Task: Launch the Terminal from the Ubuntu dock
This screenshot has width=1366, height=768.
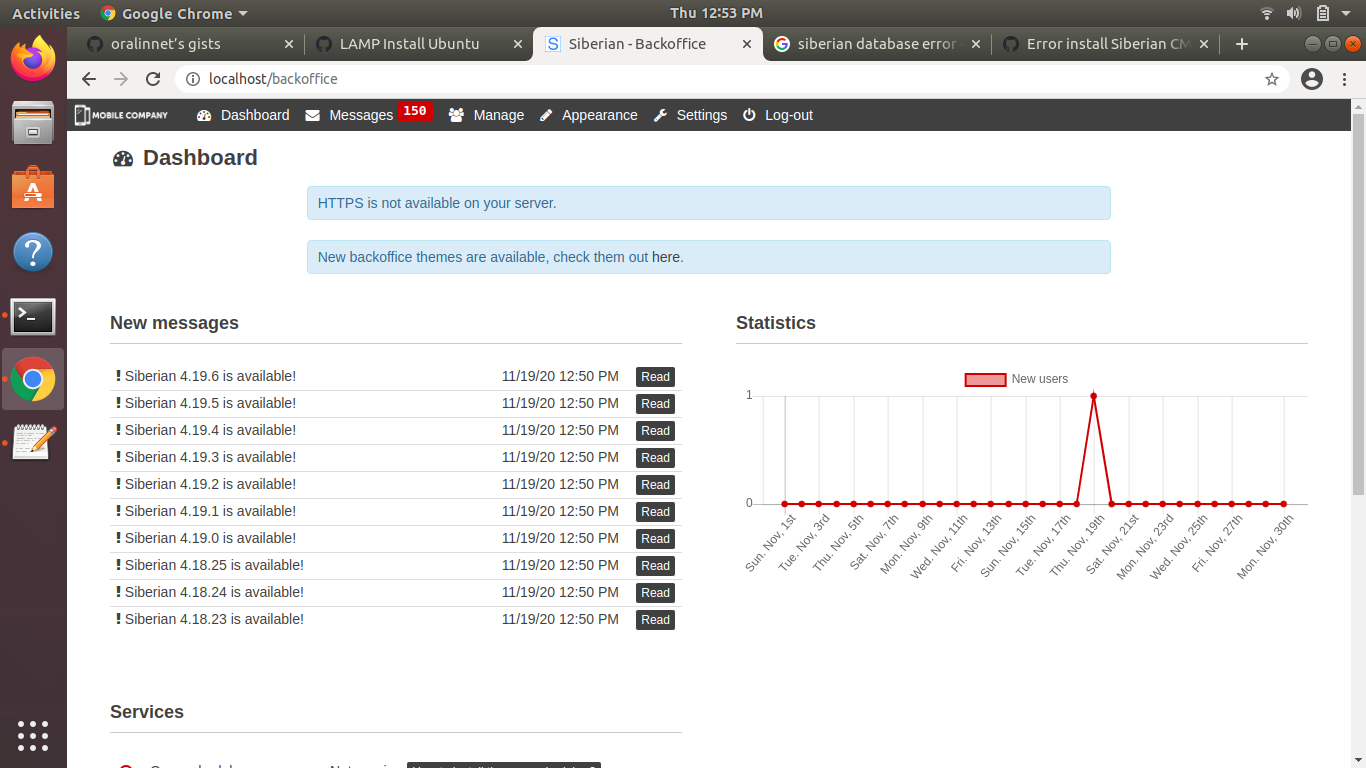Action: (x=33, y=316)
